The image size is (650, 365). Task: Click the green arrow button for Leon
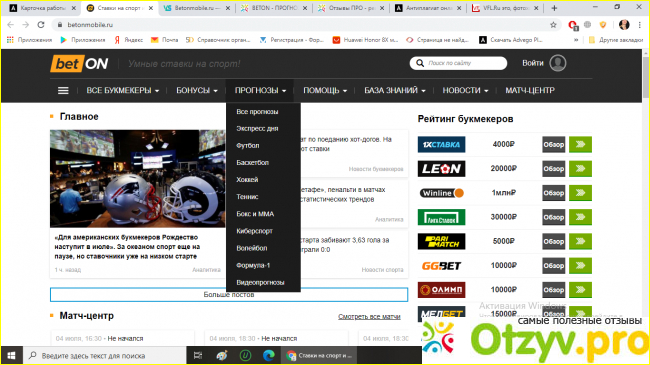(x=580, y=168)
